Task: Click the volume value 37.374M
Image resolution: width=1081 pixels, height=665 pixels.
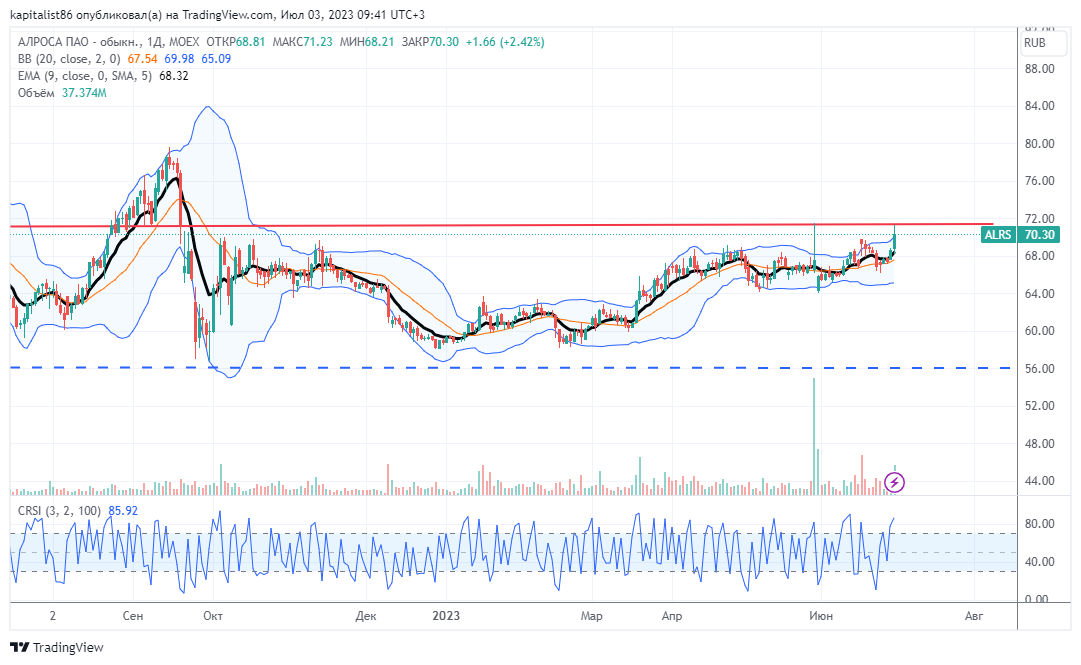Action: (84, 93)
